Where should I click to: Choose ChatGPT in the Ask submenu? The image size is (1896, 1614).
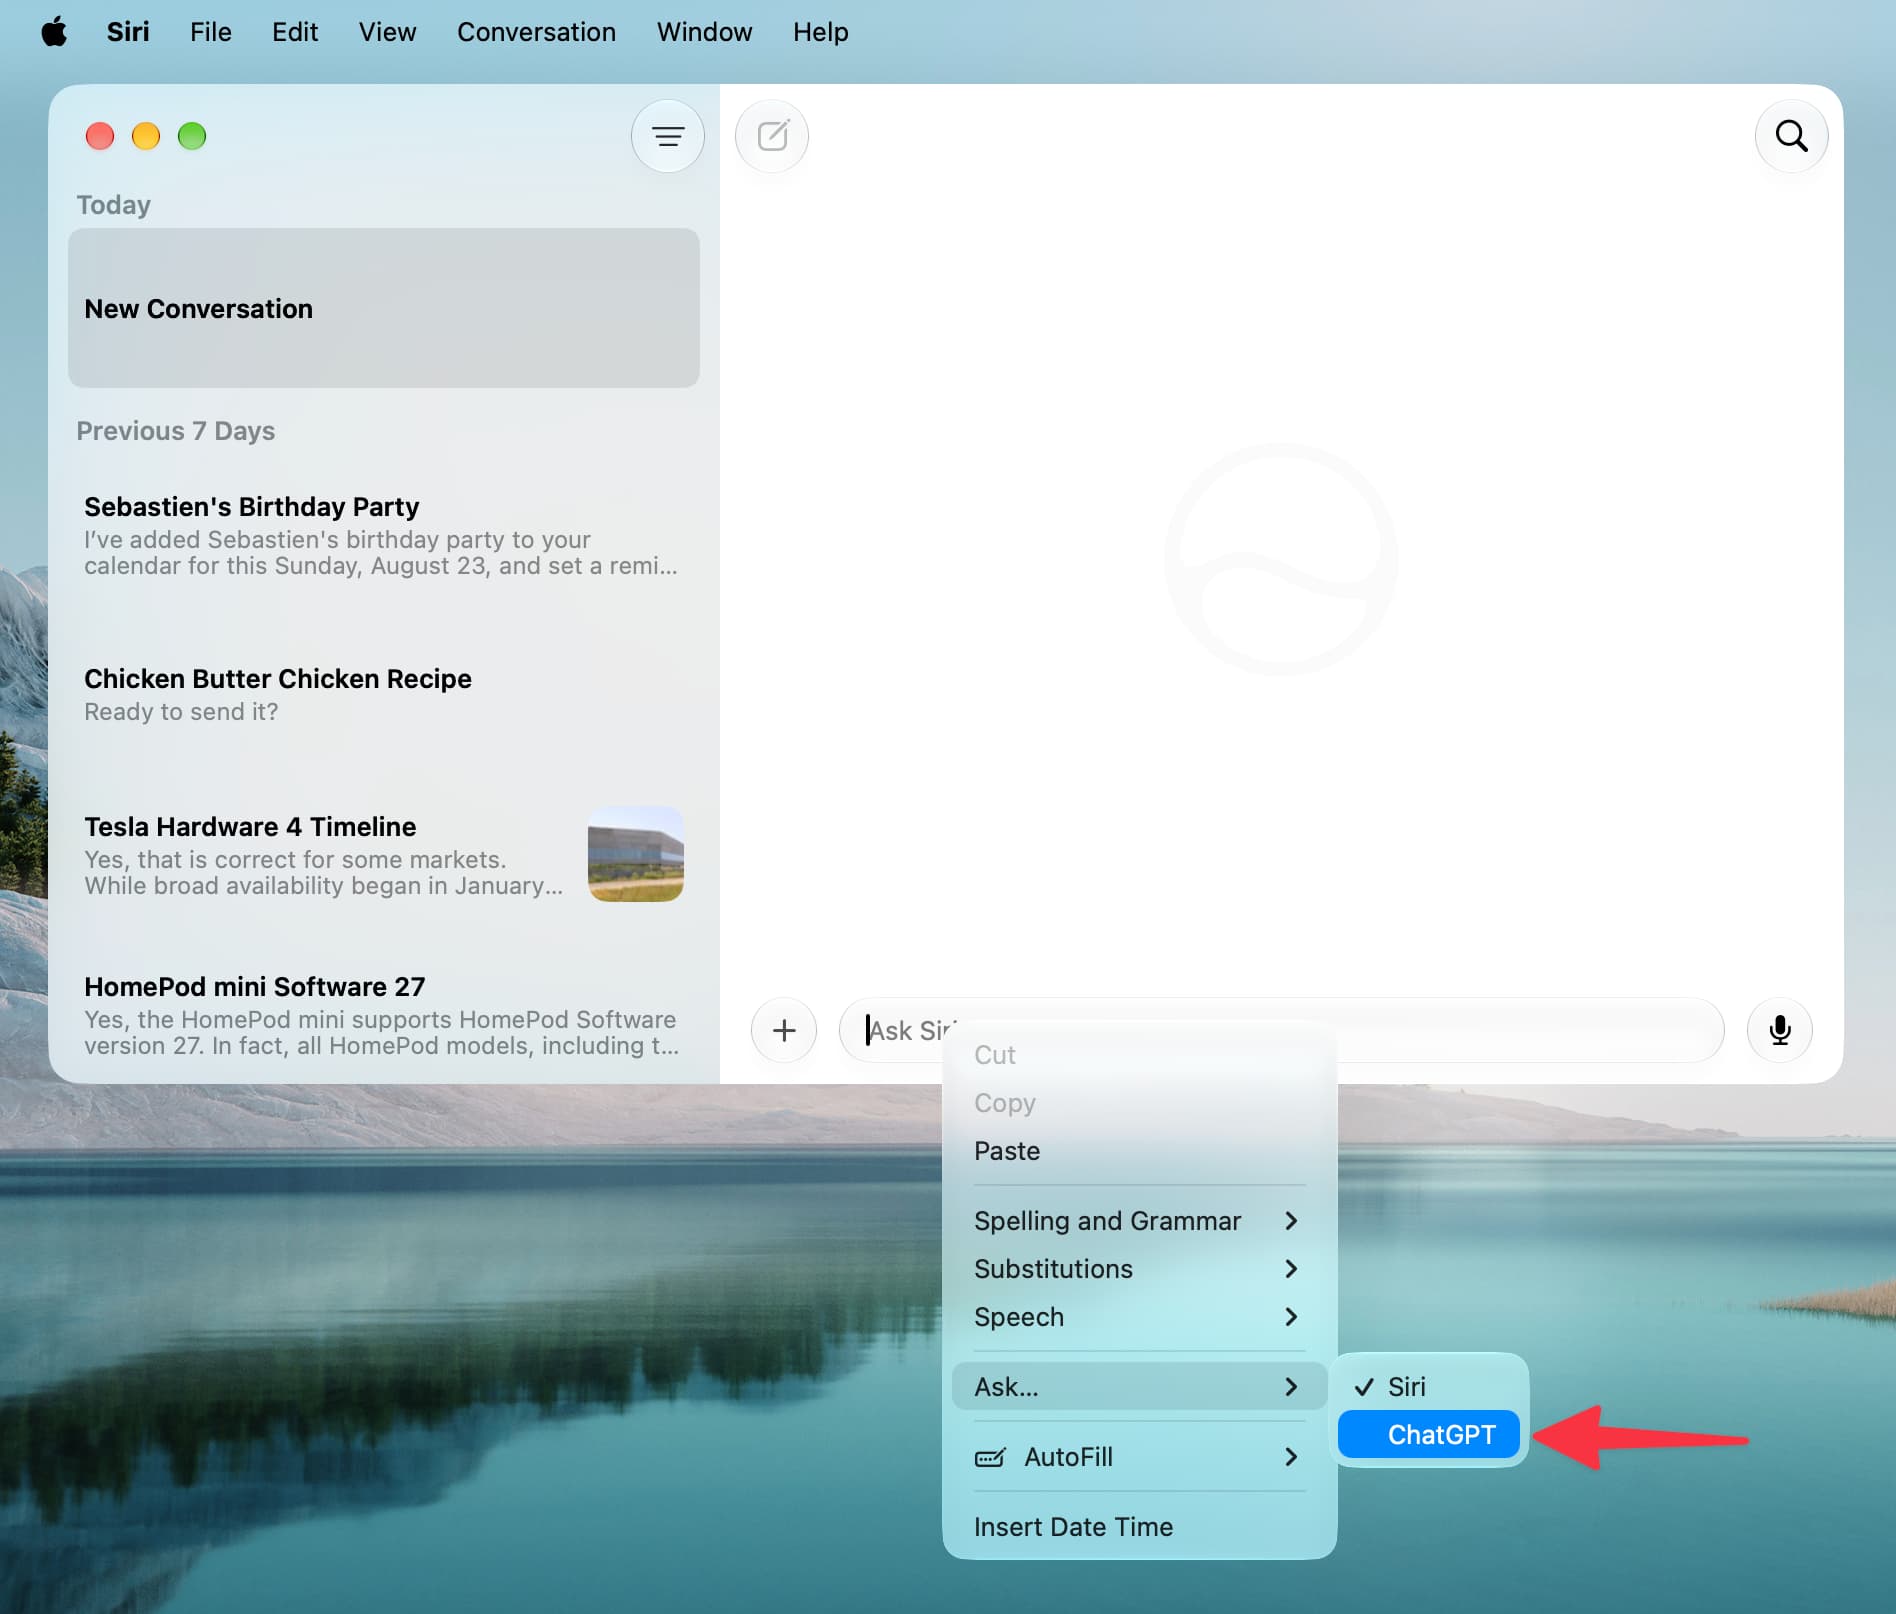coord(1428,1435)
